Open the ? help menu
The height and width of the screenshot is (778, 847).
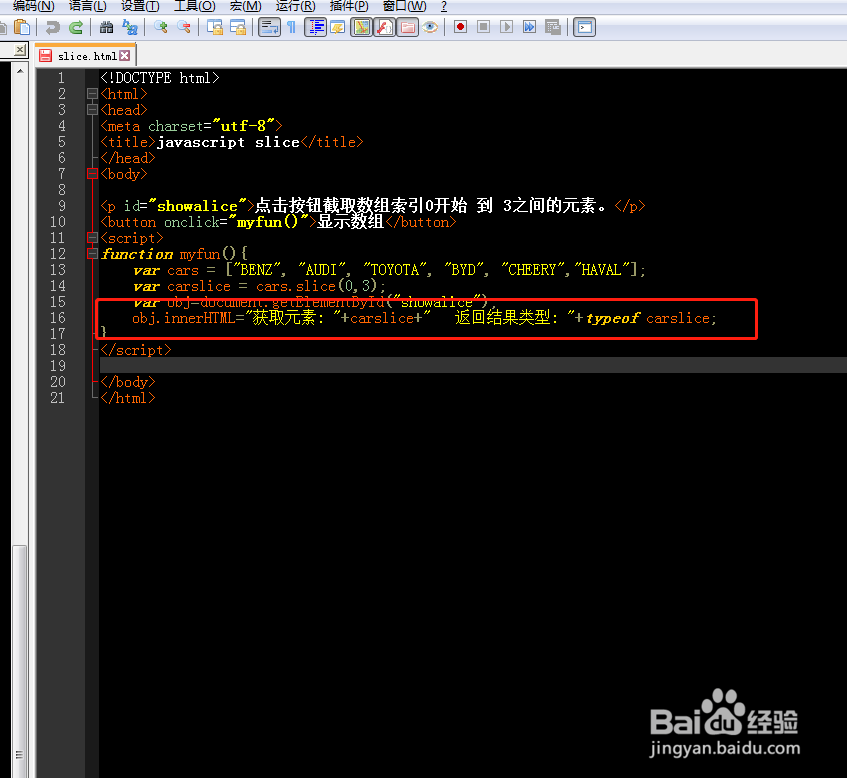coord(444,6)
